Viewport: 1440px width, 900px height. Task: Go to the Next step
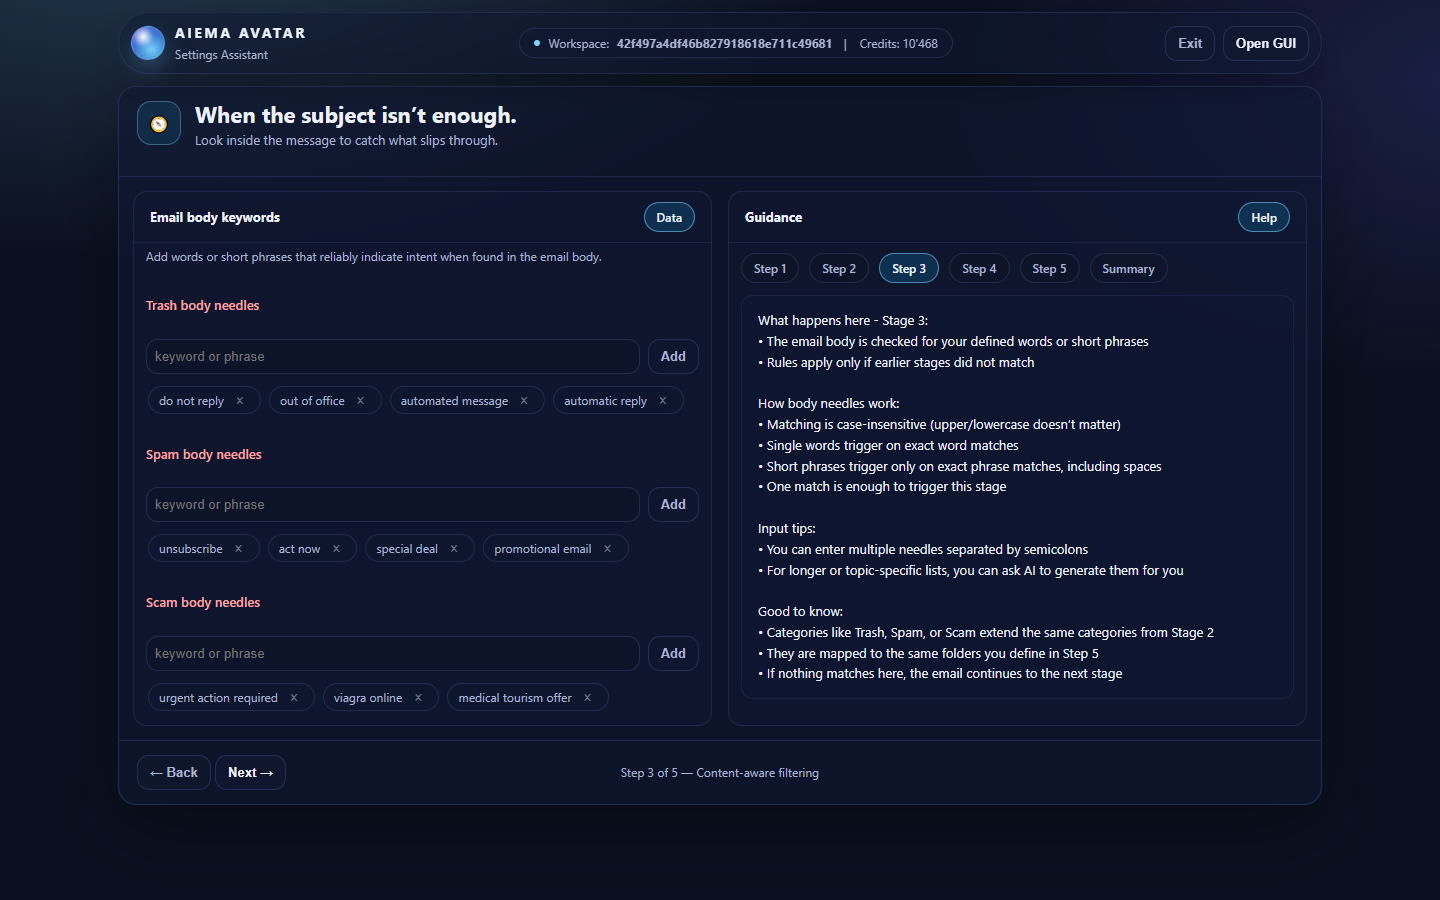250,773
